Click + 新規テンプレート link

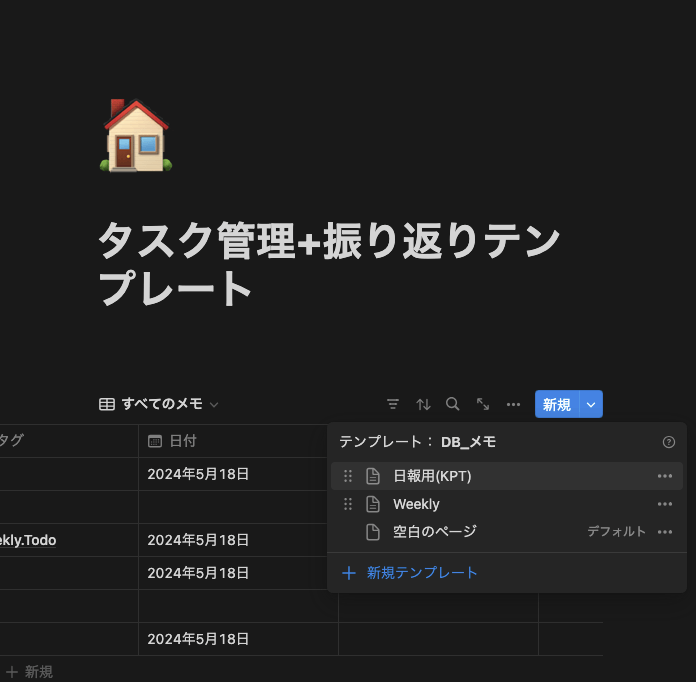pyautogui.click(x=409, y=573)
